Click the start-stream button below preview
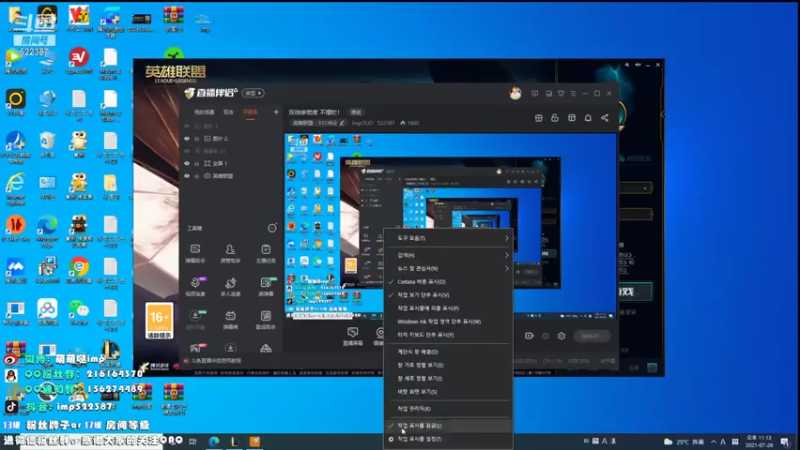This screenshot has width=800, height=450. 591,336
